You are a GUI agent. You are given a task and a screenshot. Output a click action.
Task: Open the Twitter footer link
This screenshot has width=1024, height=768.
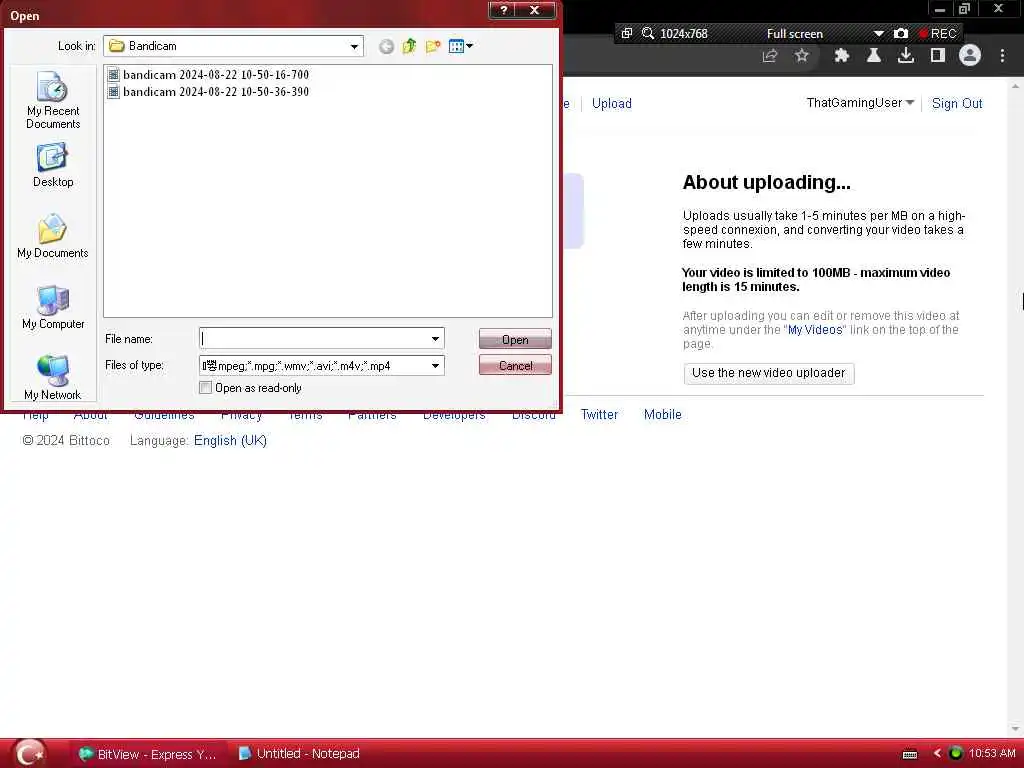tap(600, 414)
